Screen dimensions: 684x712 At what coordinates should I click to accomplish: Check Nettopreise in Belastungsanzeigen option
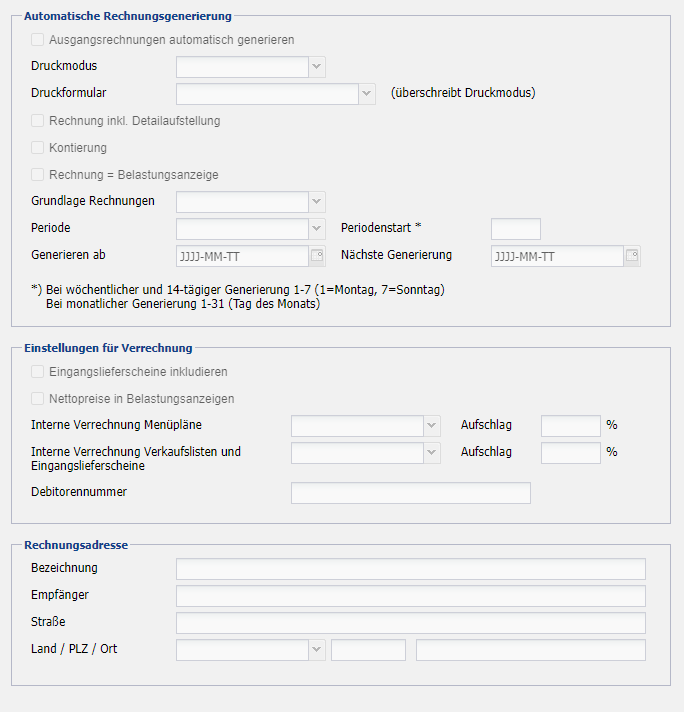tap(38, 399)
